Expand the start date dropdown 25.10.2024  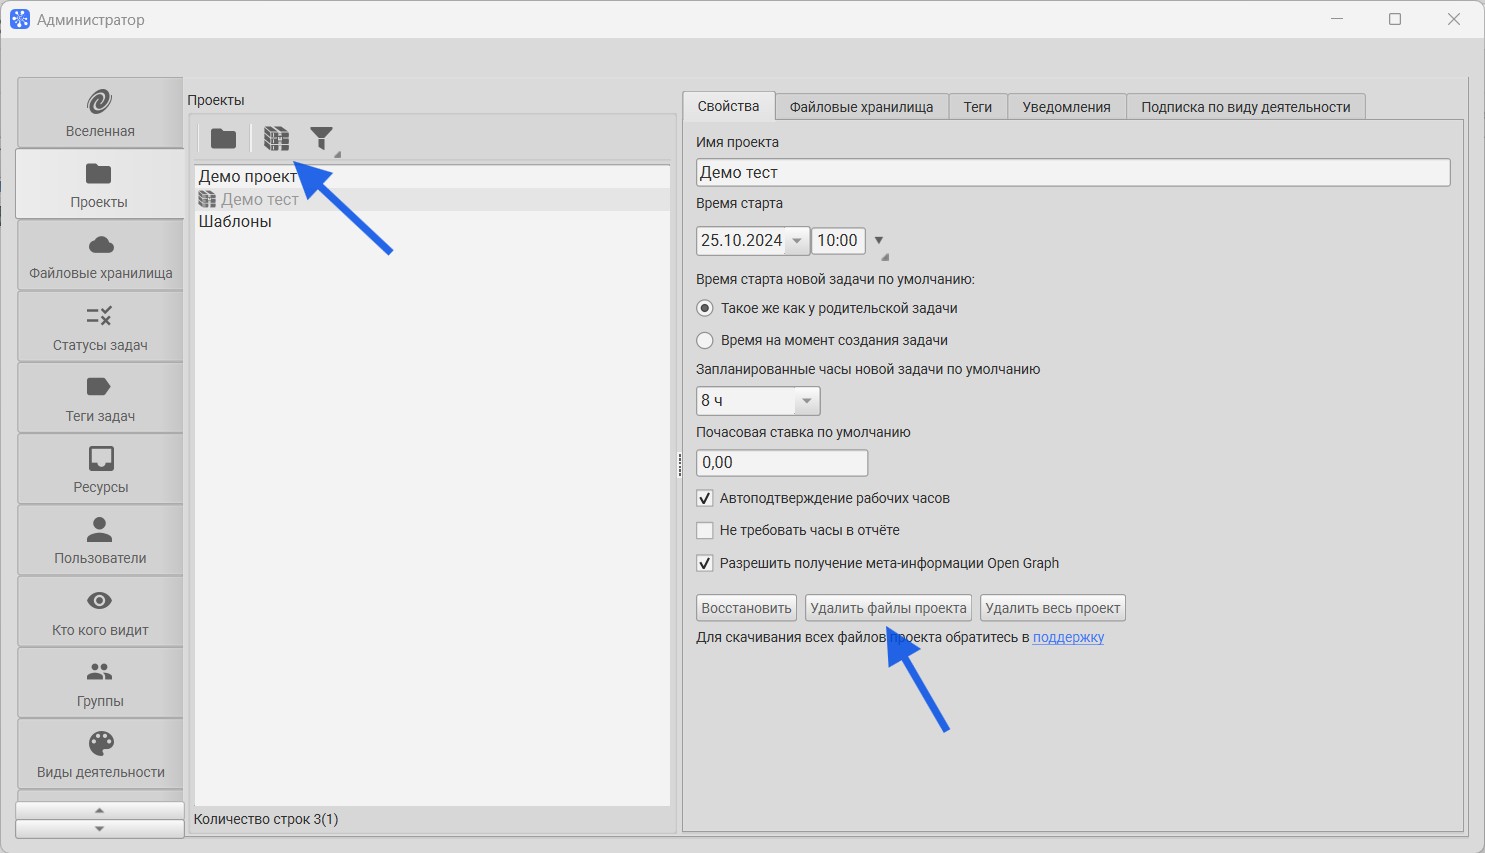tap(796, 241)
